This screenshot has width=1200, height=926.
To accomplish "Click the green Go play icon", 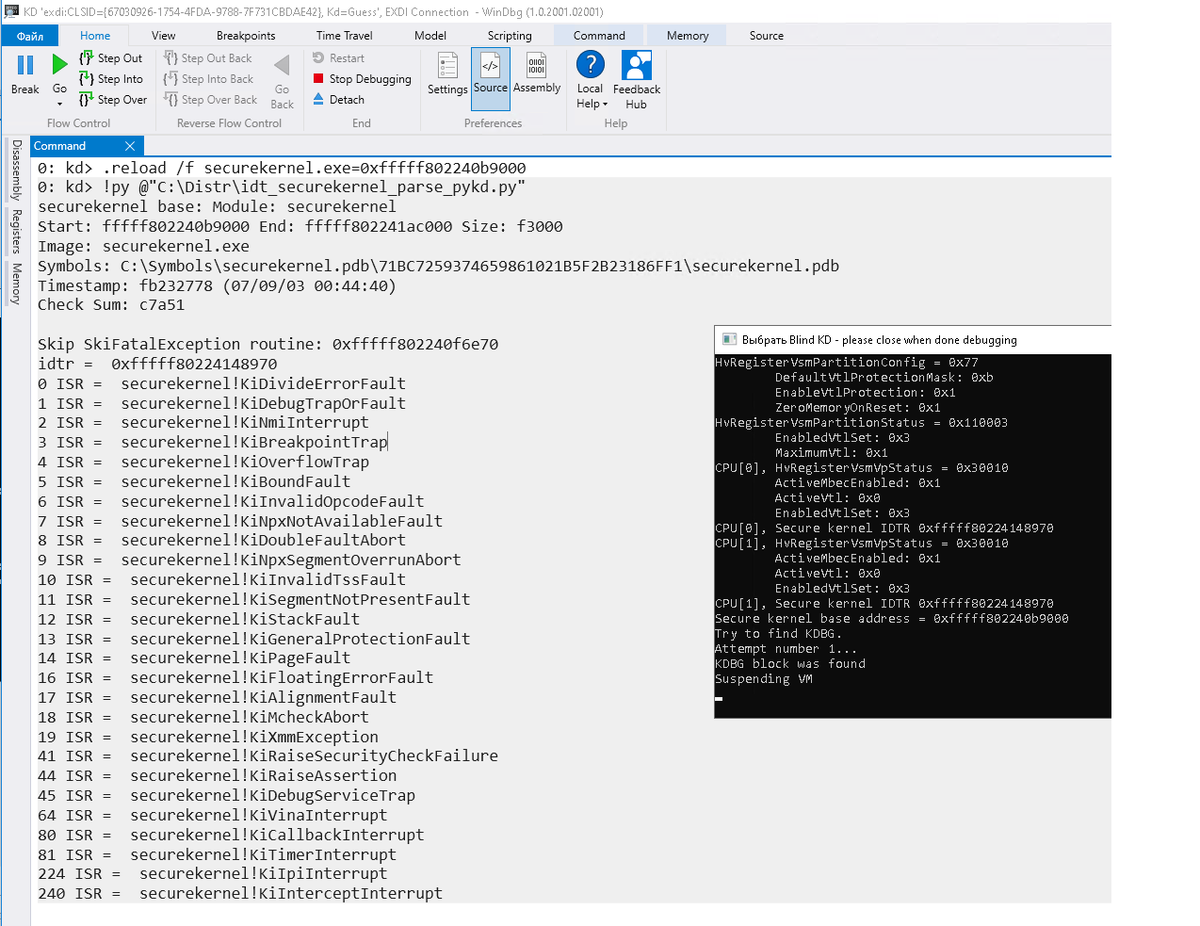I will pos(60,65).
